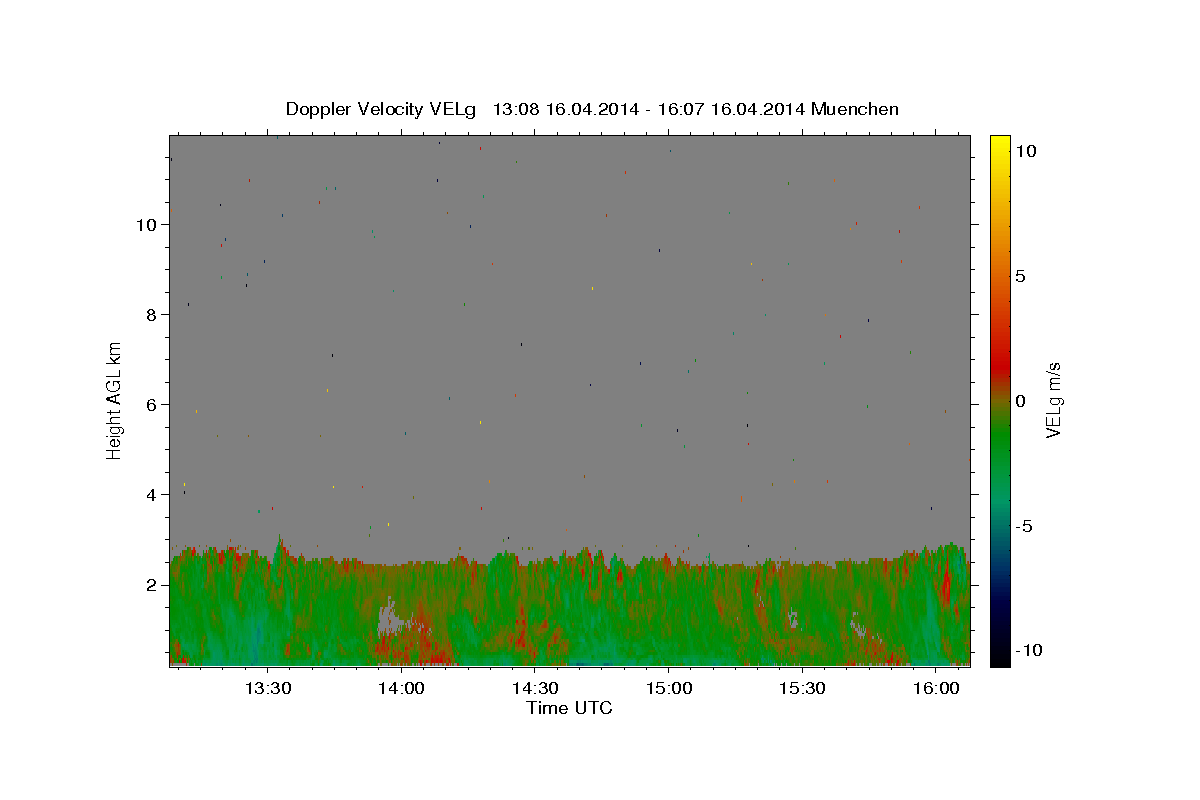The width and height of the screenshot is (1200, 800).
Task: Click the 'Time UTC' axis label
Action: point(569,708)
